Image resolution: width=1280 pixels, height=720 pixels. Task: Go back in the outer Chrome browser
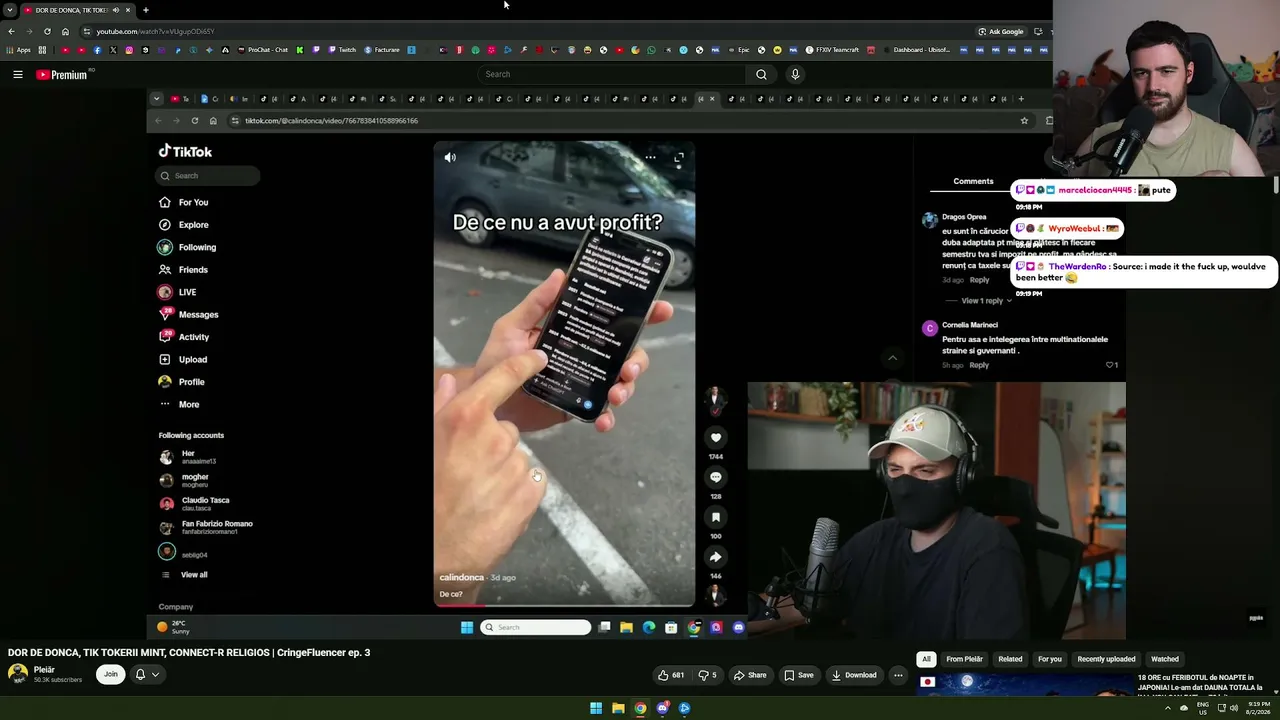coord(11,31)
